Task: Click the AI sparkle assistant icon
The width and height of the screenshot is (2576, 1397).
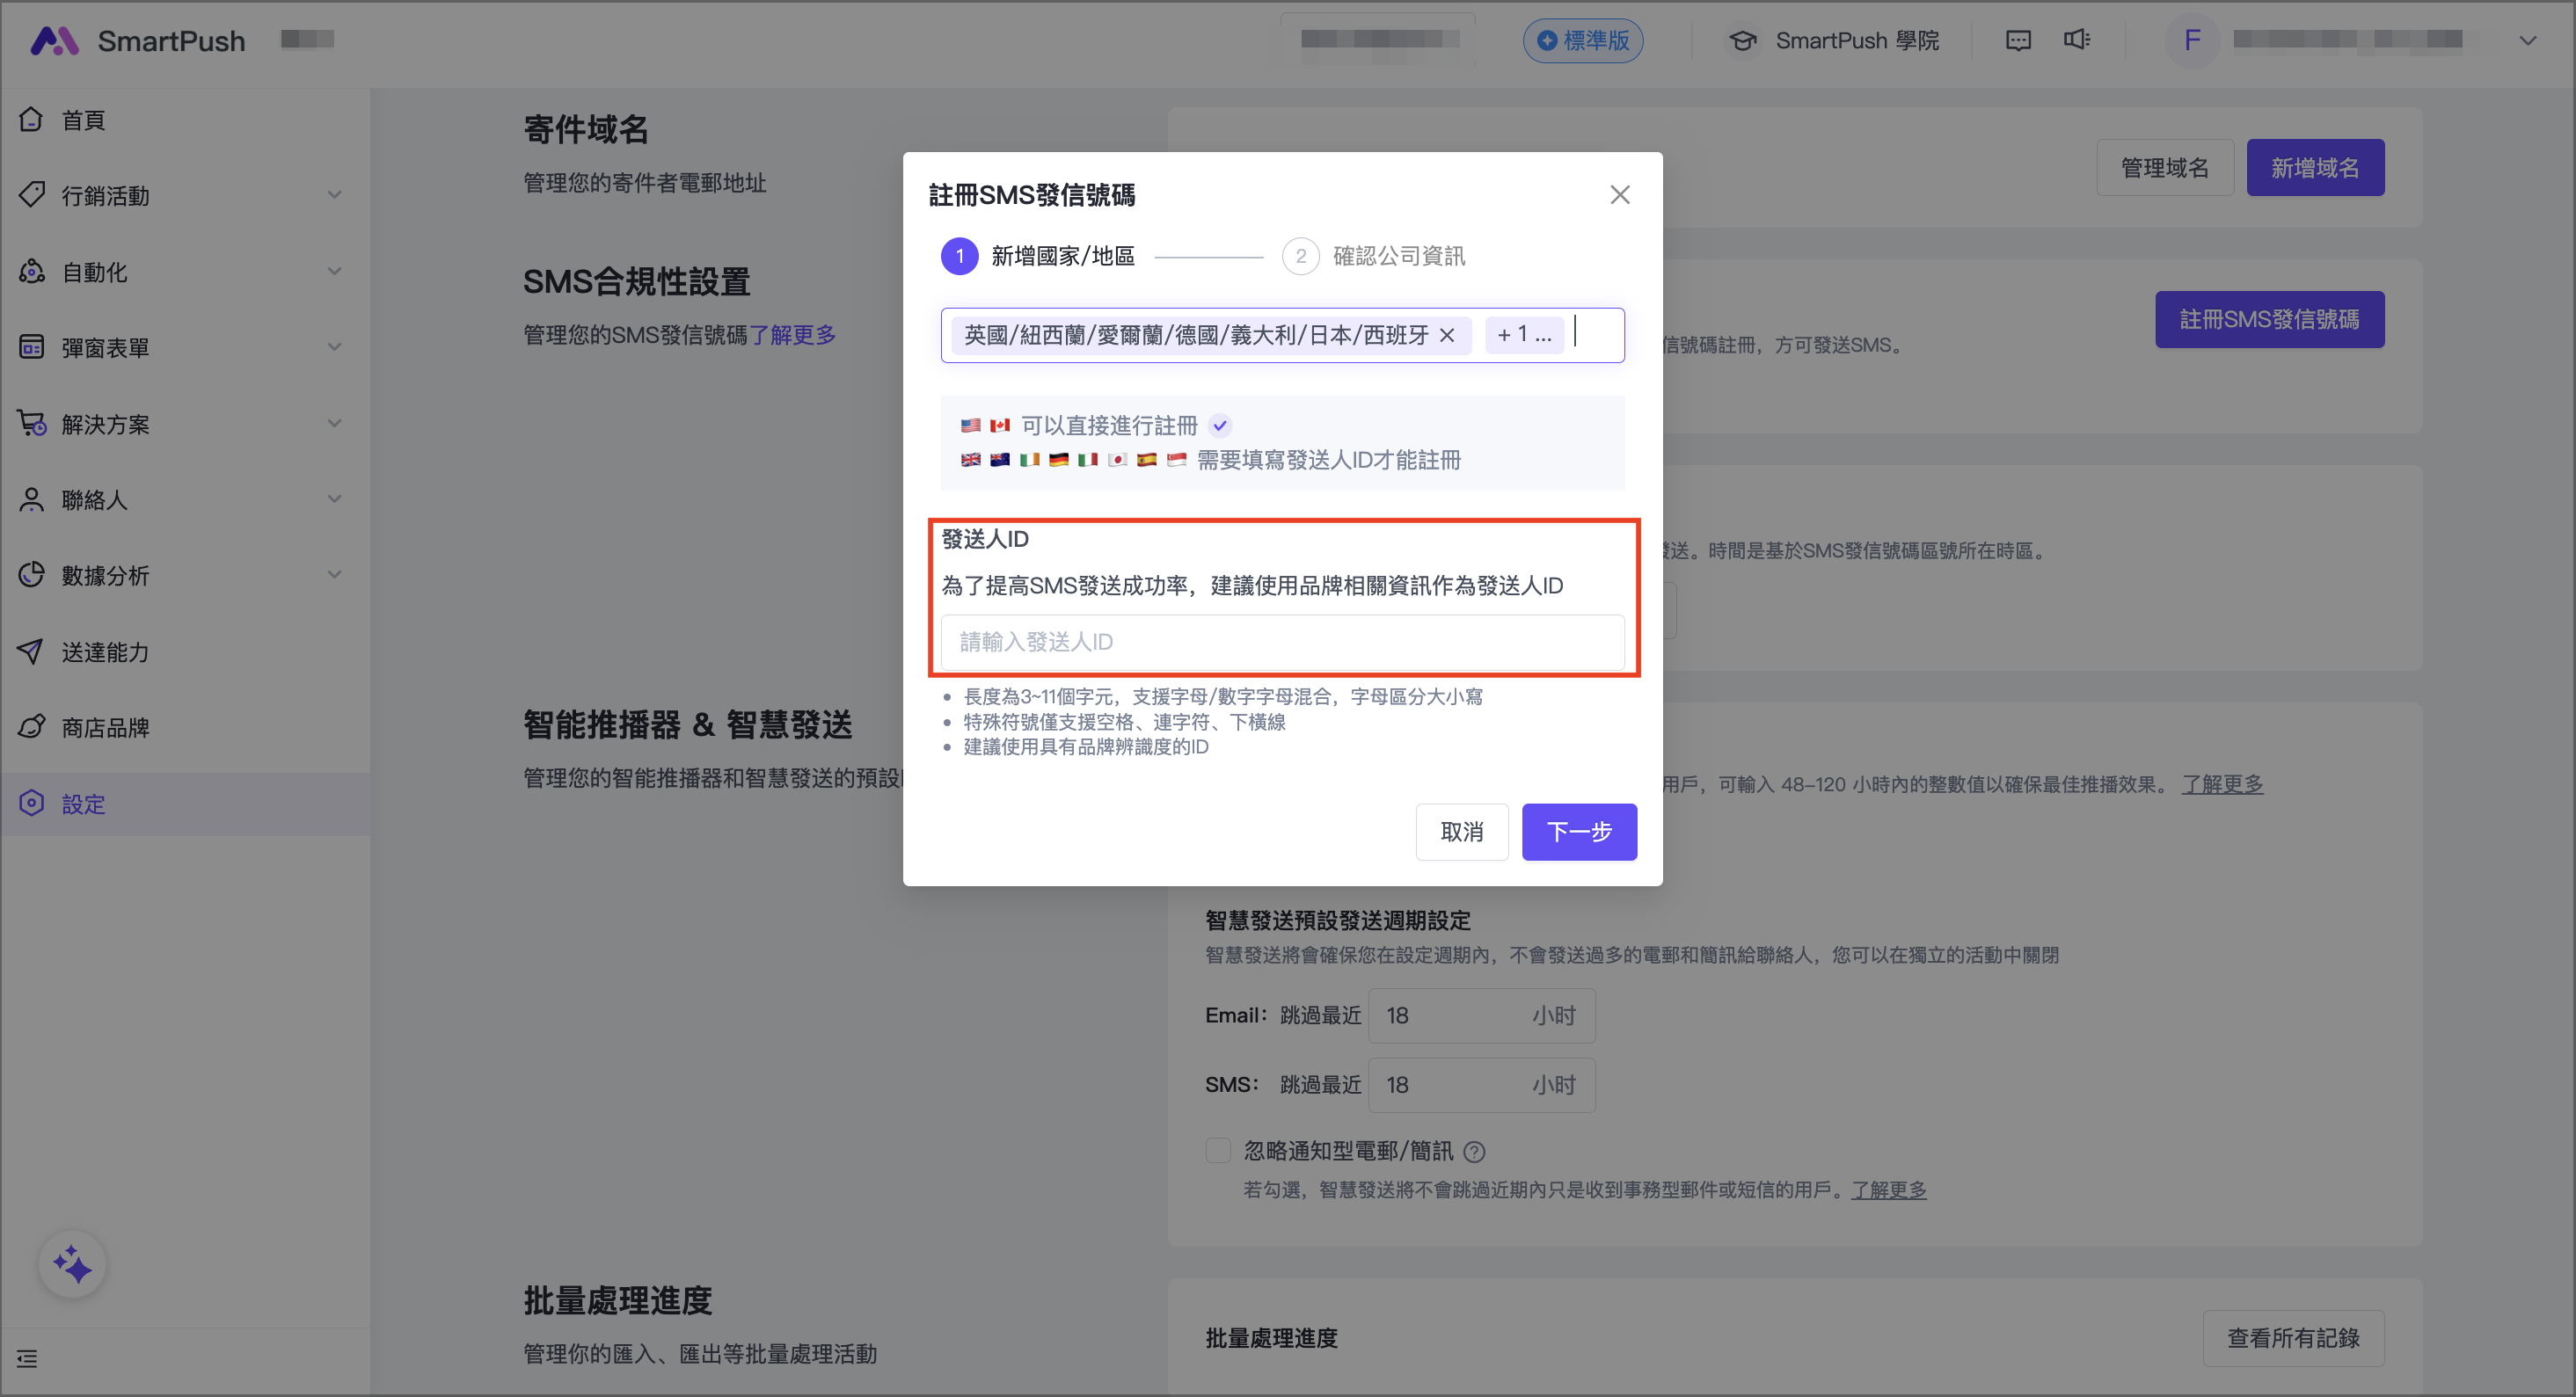Action: pyautogui.click(x=72, y=1265)
